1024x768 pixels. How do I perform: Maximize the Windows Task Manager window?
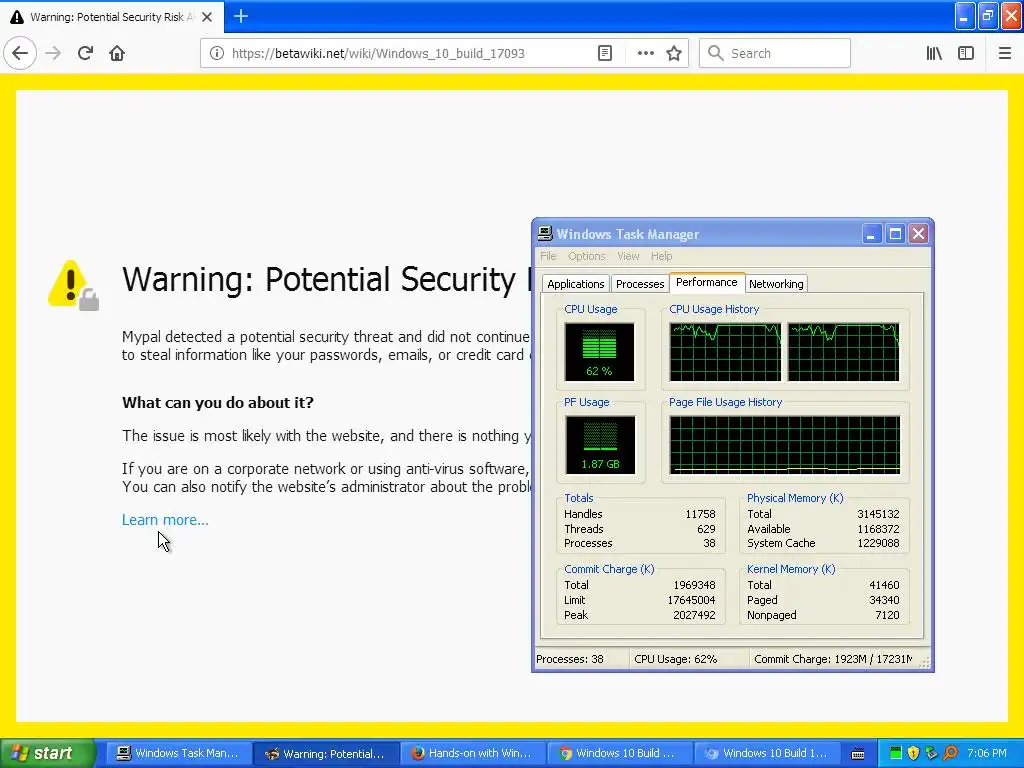coord(895,234)
